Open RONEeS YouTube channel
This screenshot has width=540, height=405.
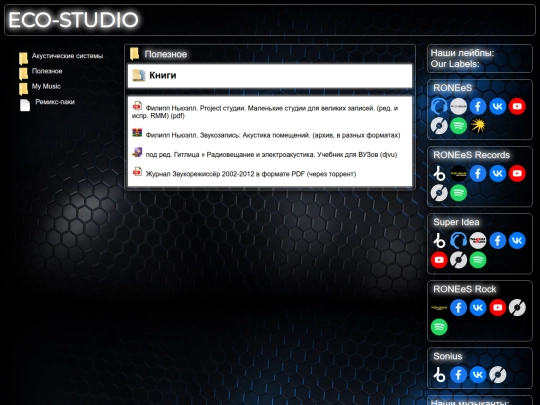tap(517, 106)
